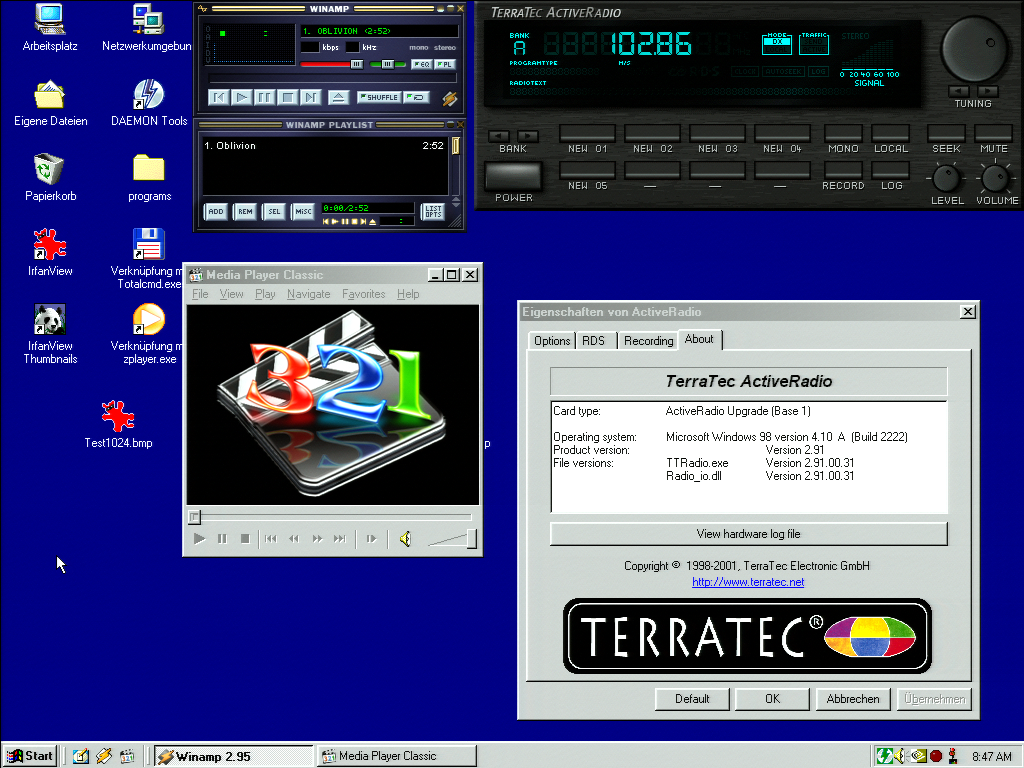
Task: Click Winamp main stop button
Action: [x=287, y=97]
